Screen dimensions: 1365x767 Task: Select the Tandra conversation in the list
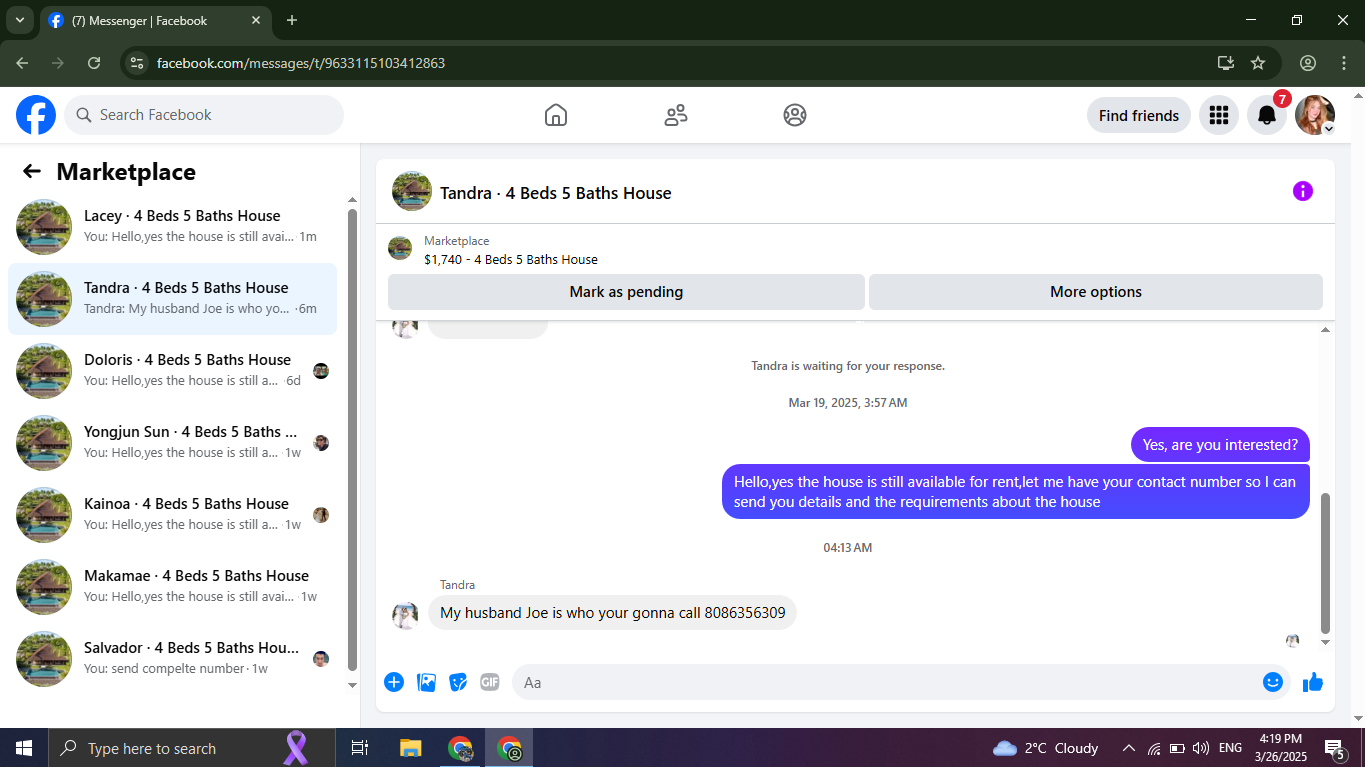coord(172,299)
